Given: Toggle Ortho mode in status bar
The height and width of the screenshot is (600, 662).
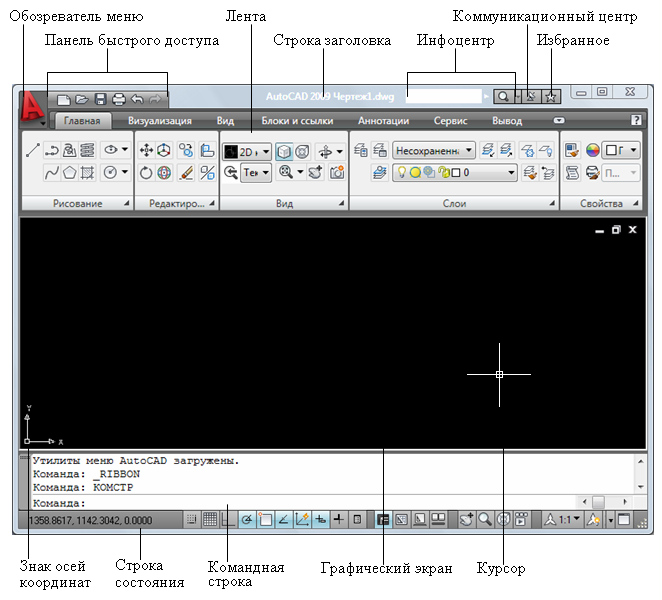Looking at the screenshot, I should (228, 519).
